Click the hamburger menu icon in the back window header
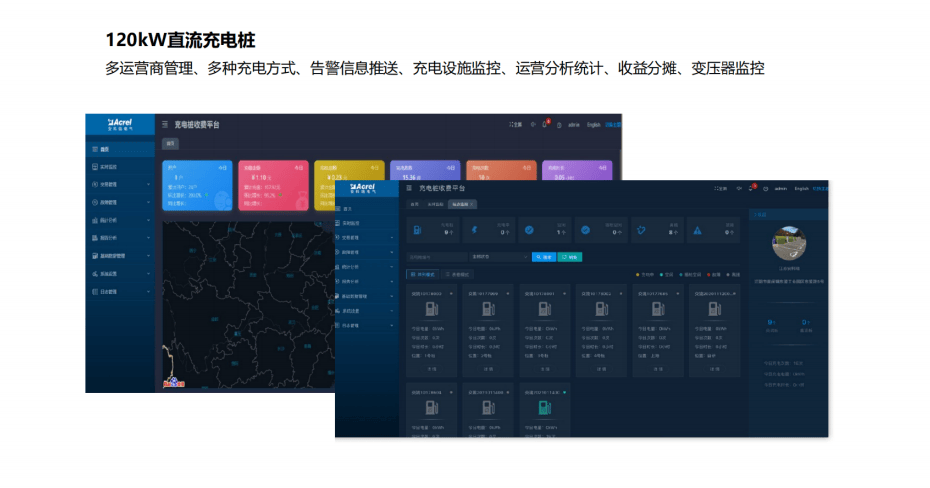 (x=165, y=125)
